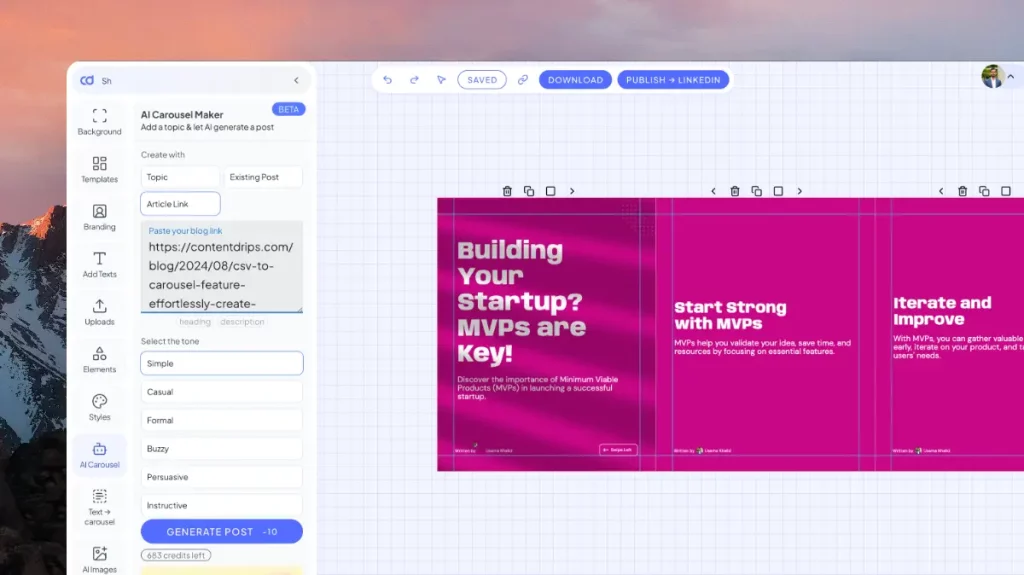Image resolution: width=1024 pixels, height=575 pixels.
Task: Move second slide left using chevron
Action: pyautogui.click(x=713, y=191)
